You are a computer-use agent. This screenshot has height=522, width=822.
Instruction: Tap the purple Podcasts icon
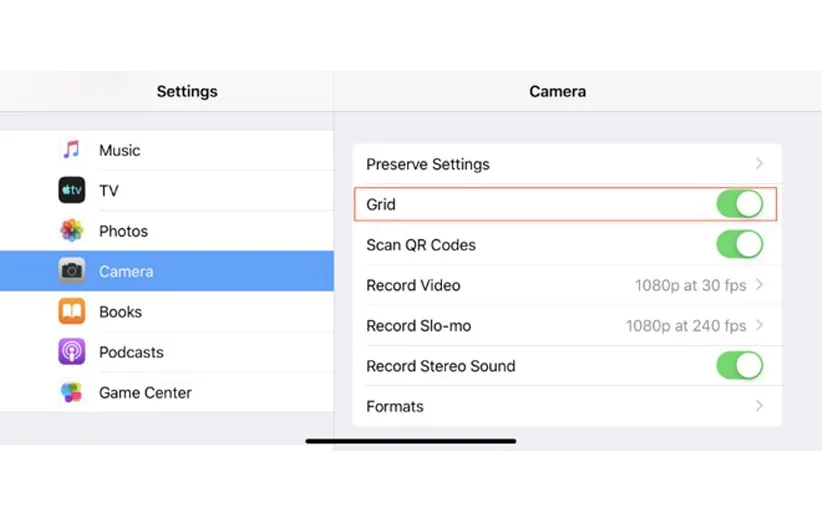(71, 352)
